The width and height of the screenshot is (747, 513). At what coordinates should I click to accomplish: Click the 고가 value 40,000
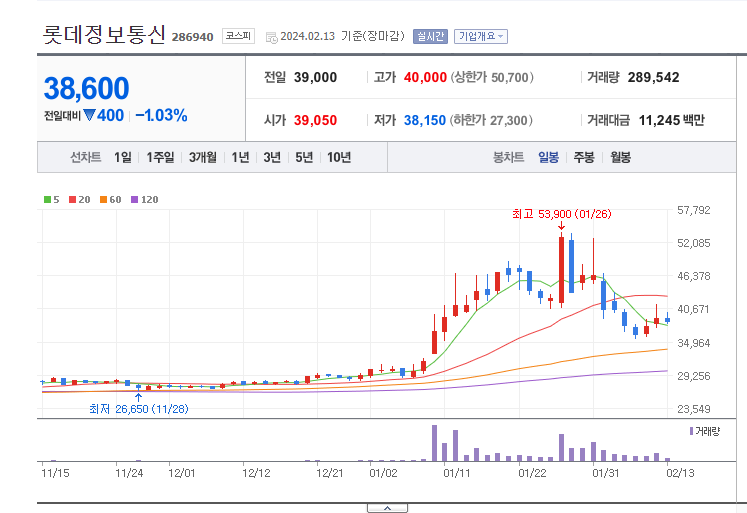tap(425, 77)
